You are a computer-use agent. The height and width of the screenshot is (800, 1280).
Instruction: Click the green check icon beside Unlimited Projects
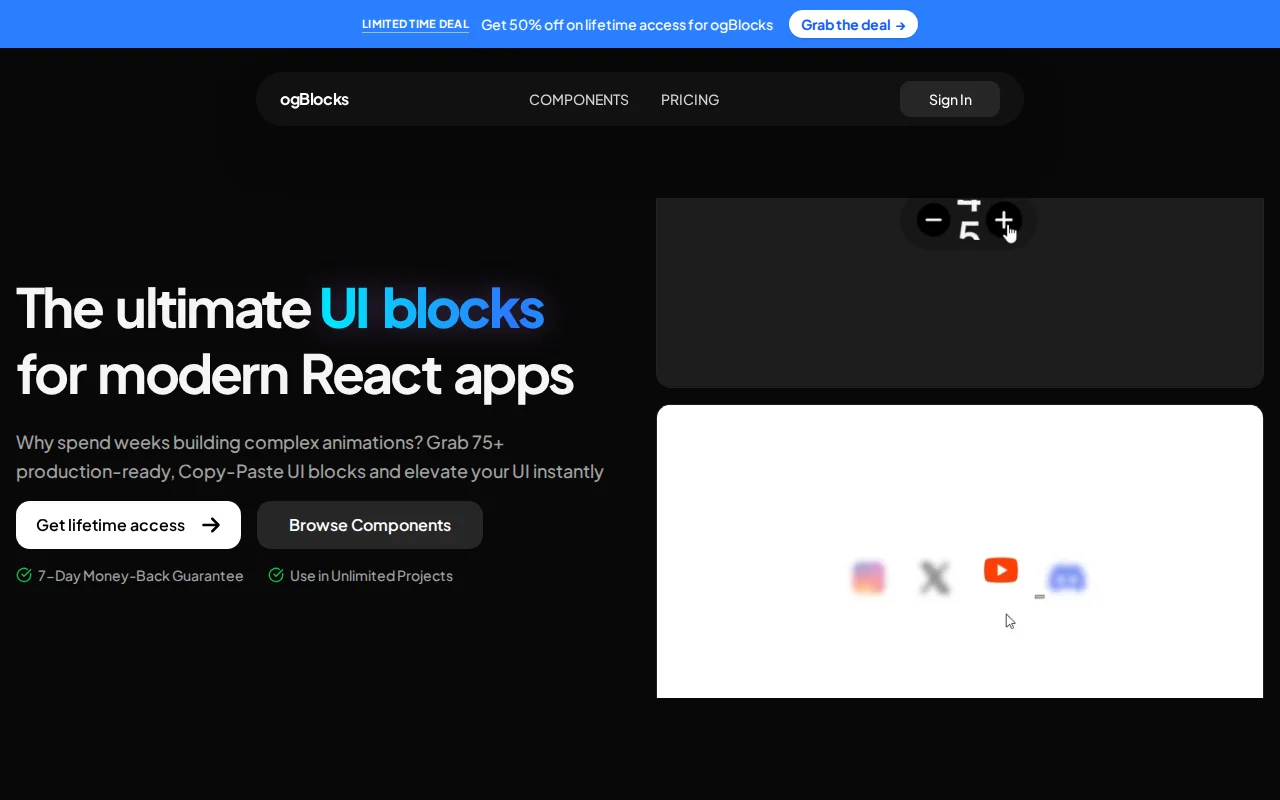point(276,575)
